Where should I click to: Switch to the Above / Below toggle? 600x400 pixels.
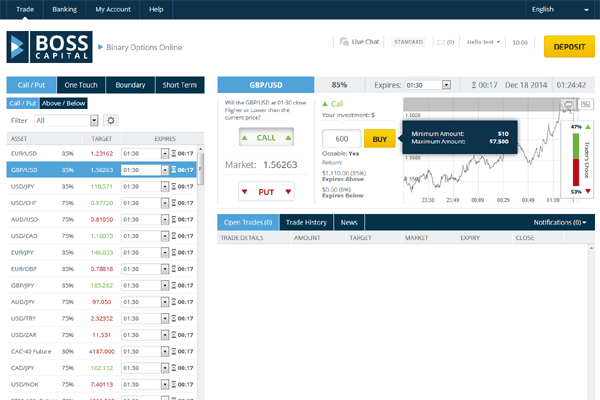pos(65,103)
